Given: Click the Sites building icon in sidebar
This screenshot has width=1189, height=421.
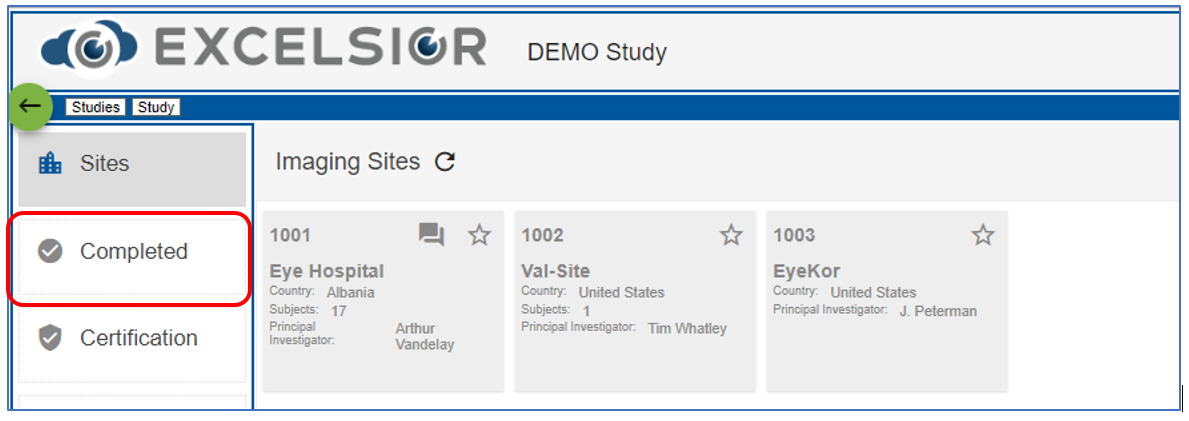Looking at the screenshot, I should tap(50, 163).
